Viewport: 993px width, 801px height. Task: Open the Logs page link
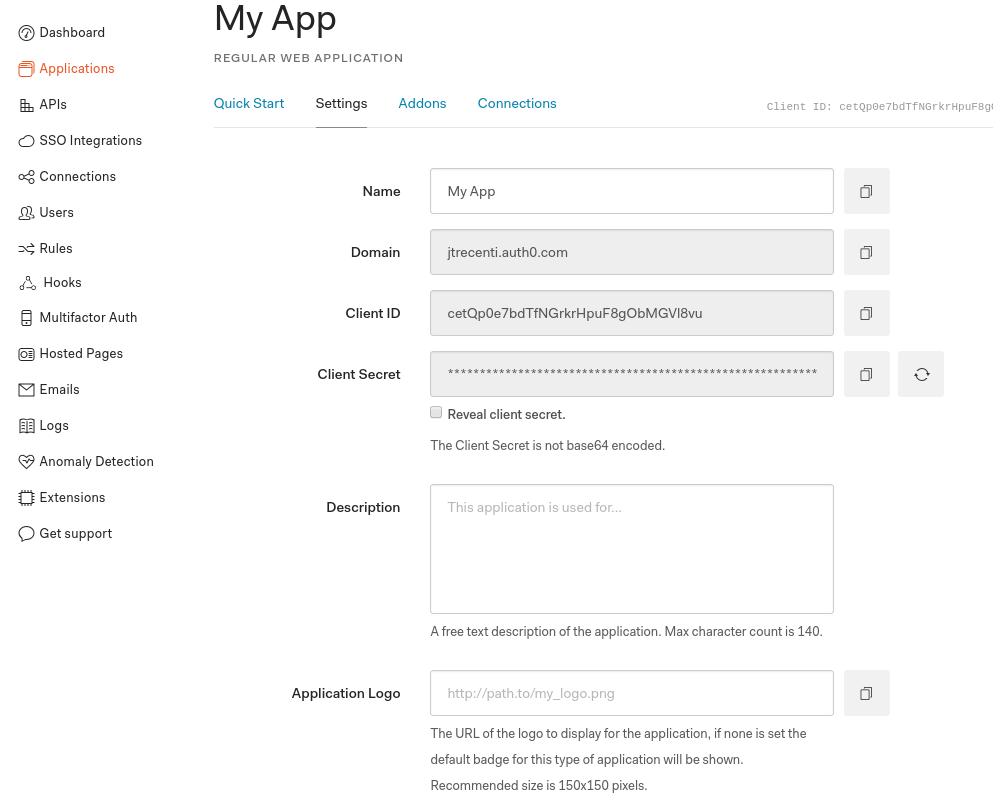coord(54,425)
